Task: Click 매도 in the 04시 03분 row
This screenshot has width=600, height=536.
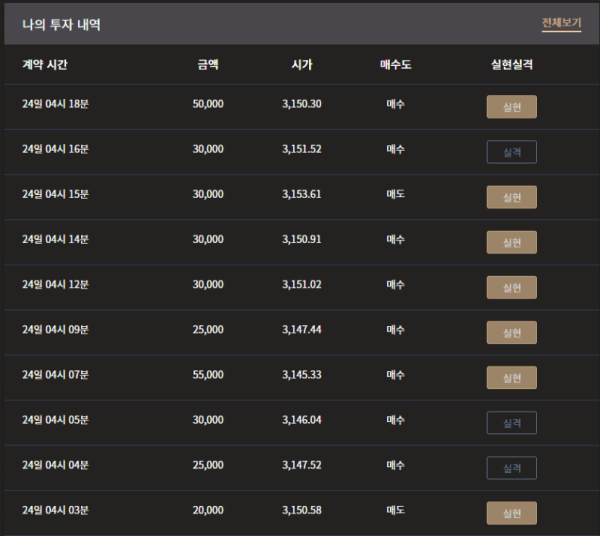Action: pos(396,510)
